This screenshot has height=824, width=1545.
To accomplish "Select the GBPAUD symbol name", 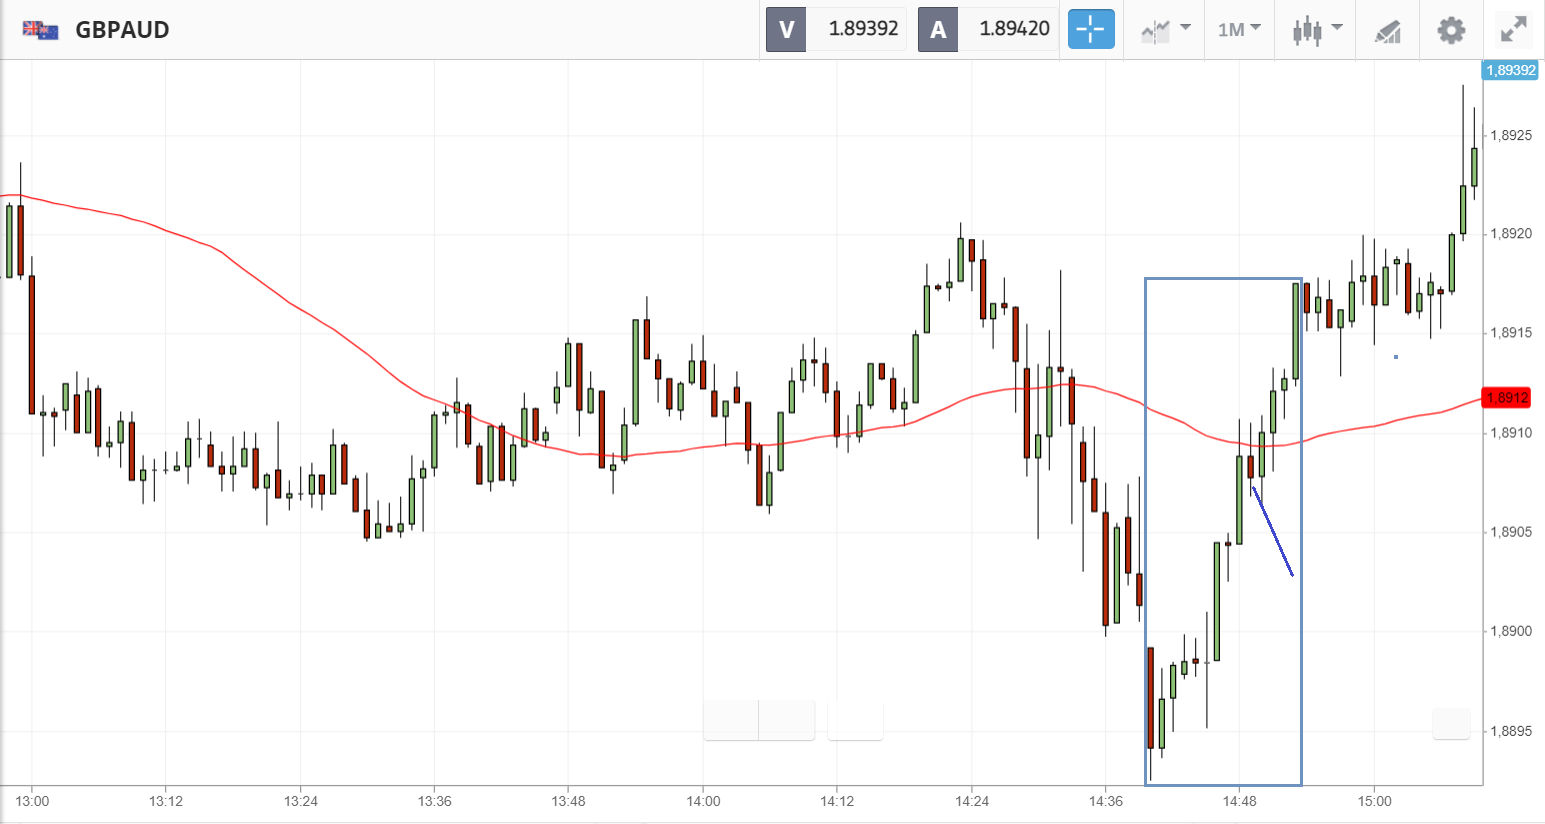I will pyautogui.click(x=122, y=29).
